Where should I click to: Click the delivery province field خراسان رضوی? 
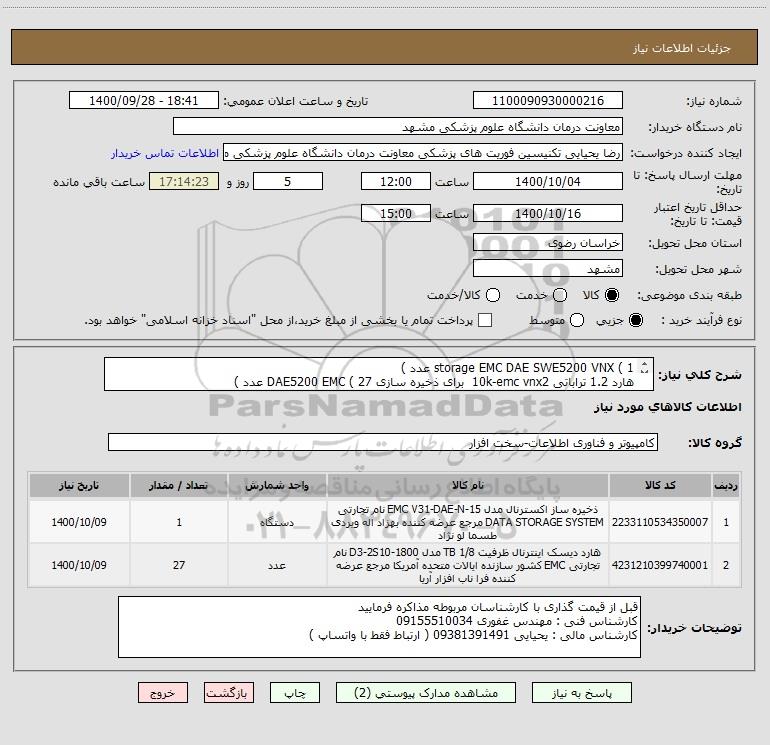548,242
